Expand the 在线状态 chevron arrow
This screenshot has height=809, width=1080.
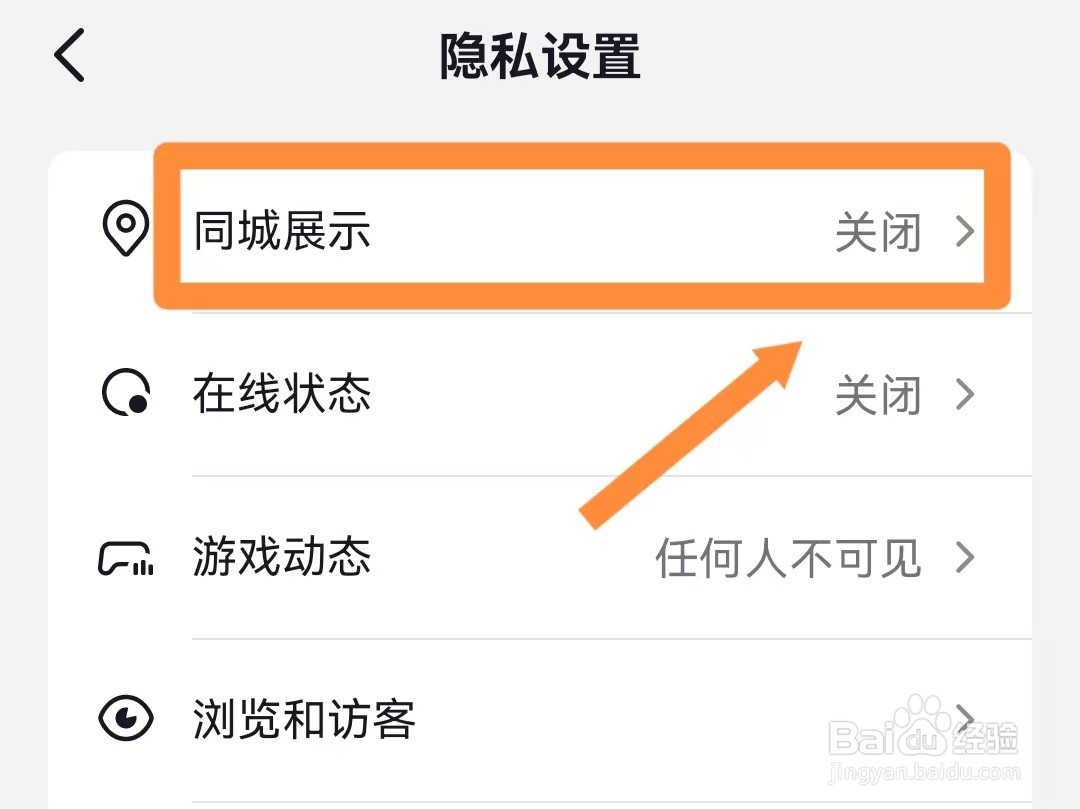pos(965,395)
